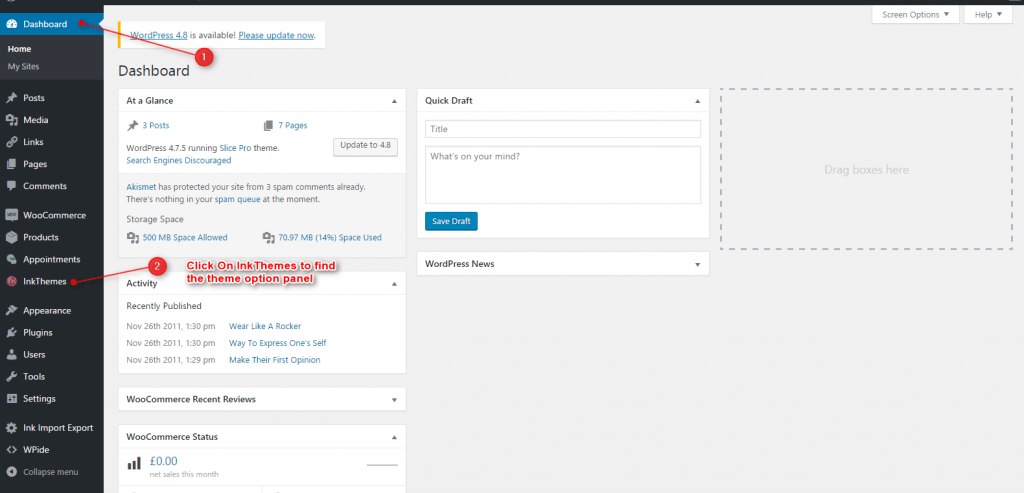Expand the WordPress News widget

[697, 264]
